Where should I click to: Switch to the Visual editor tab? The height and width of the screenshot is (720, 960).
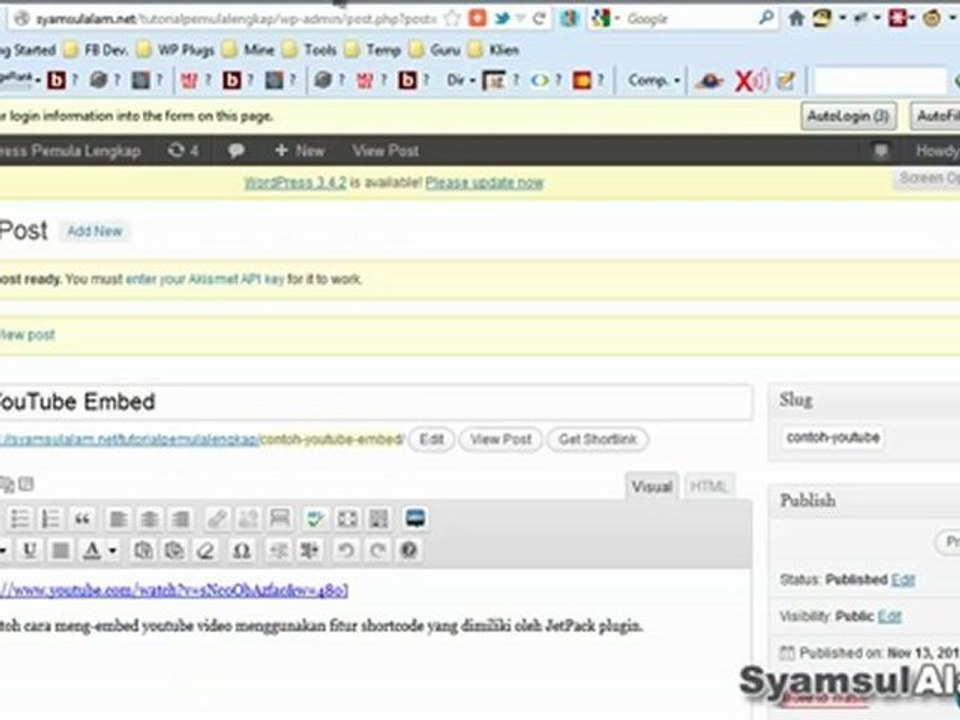tap(651, 486)
